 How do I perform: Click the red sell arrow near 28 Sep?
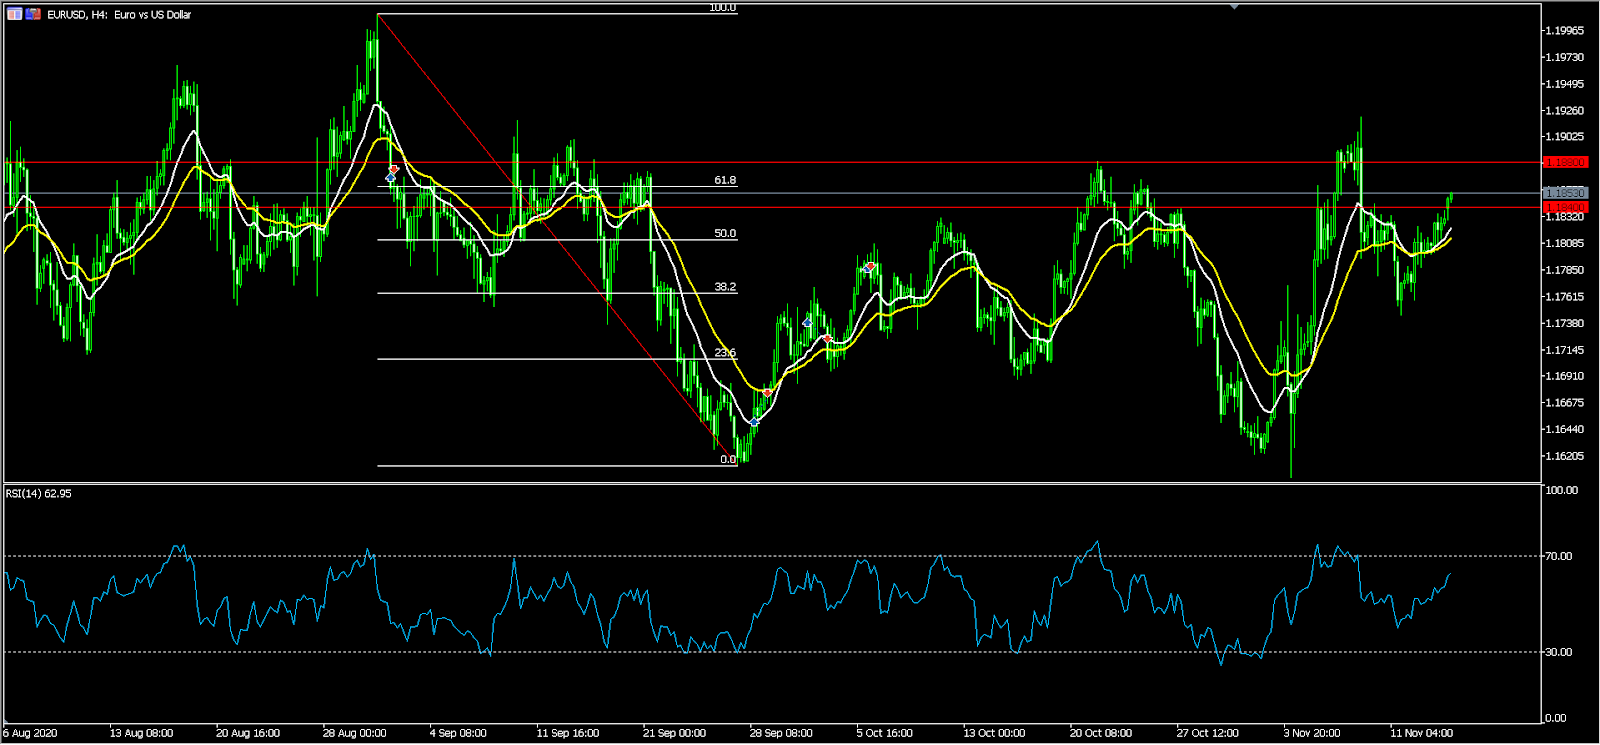pyautogui.click(x=767, y=393)
